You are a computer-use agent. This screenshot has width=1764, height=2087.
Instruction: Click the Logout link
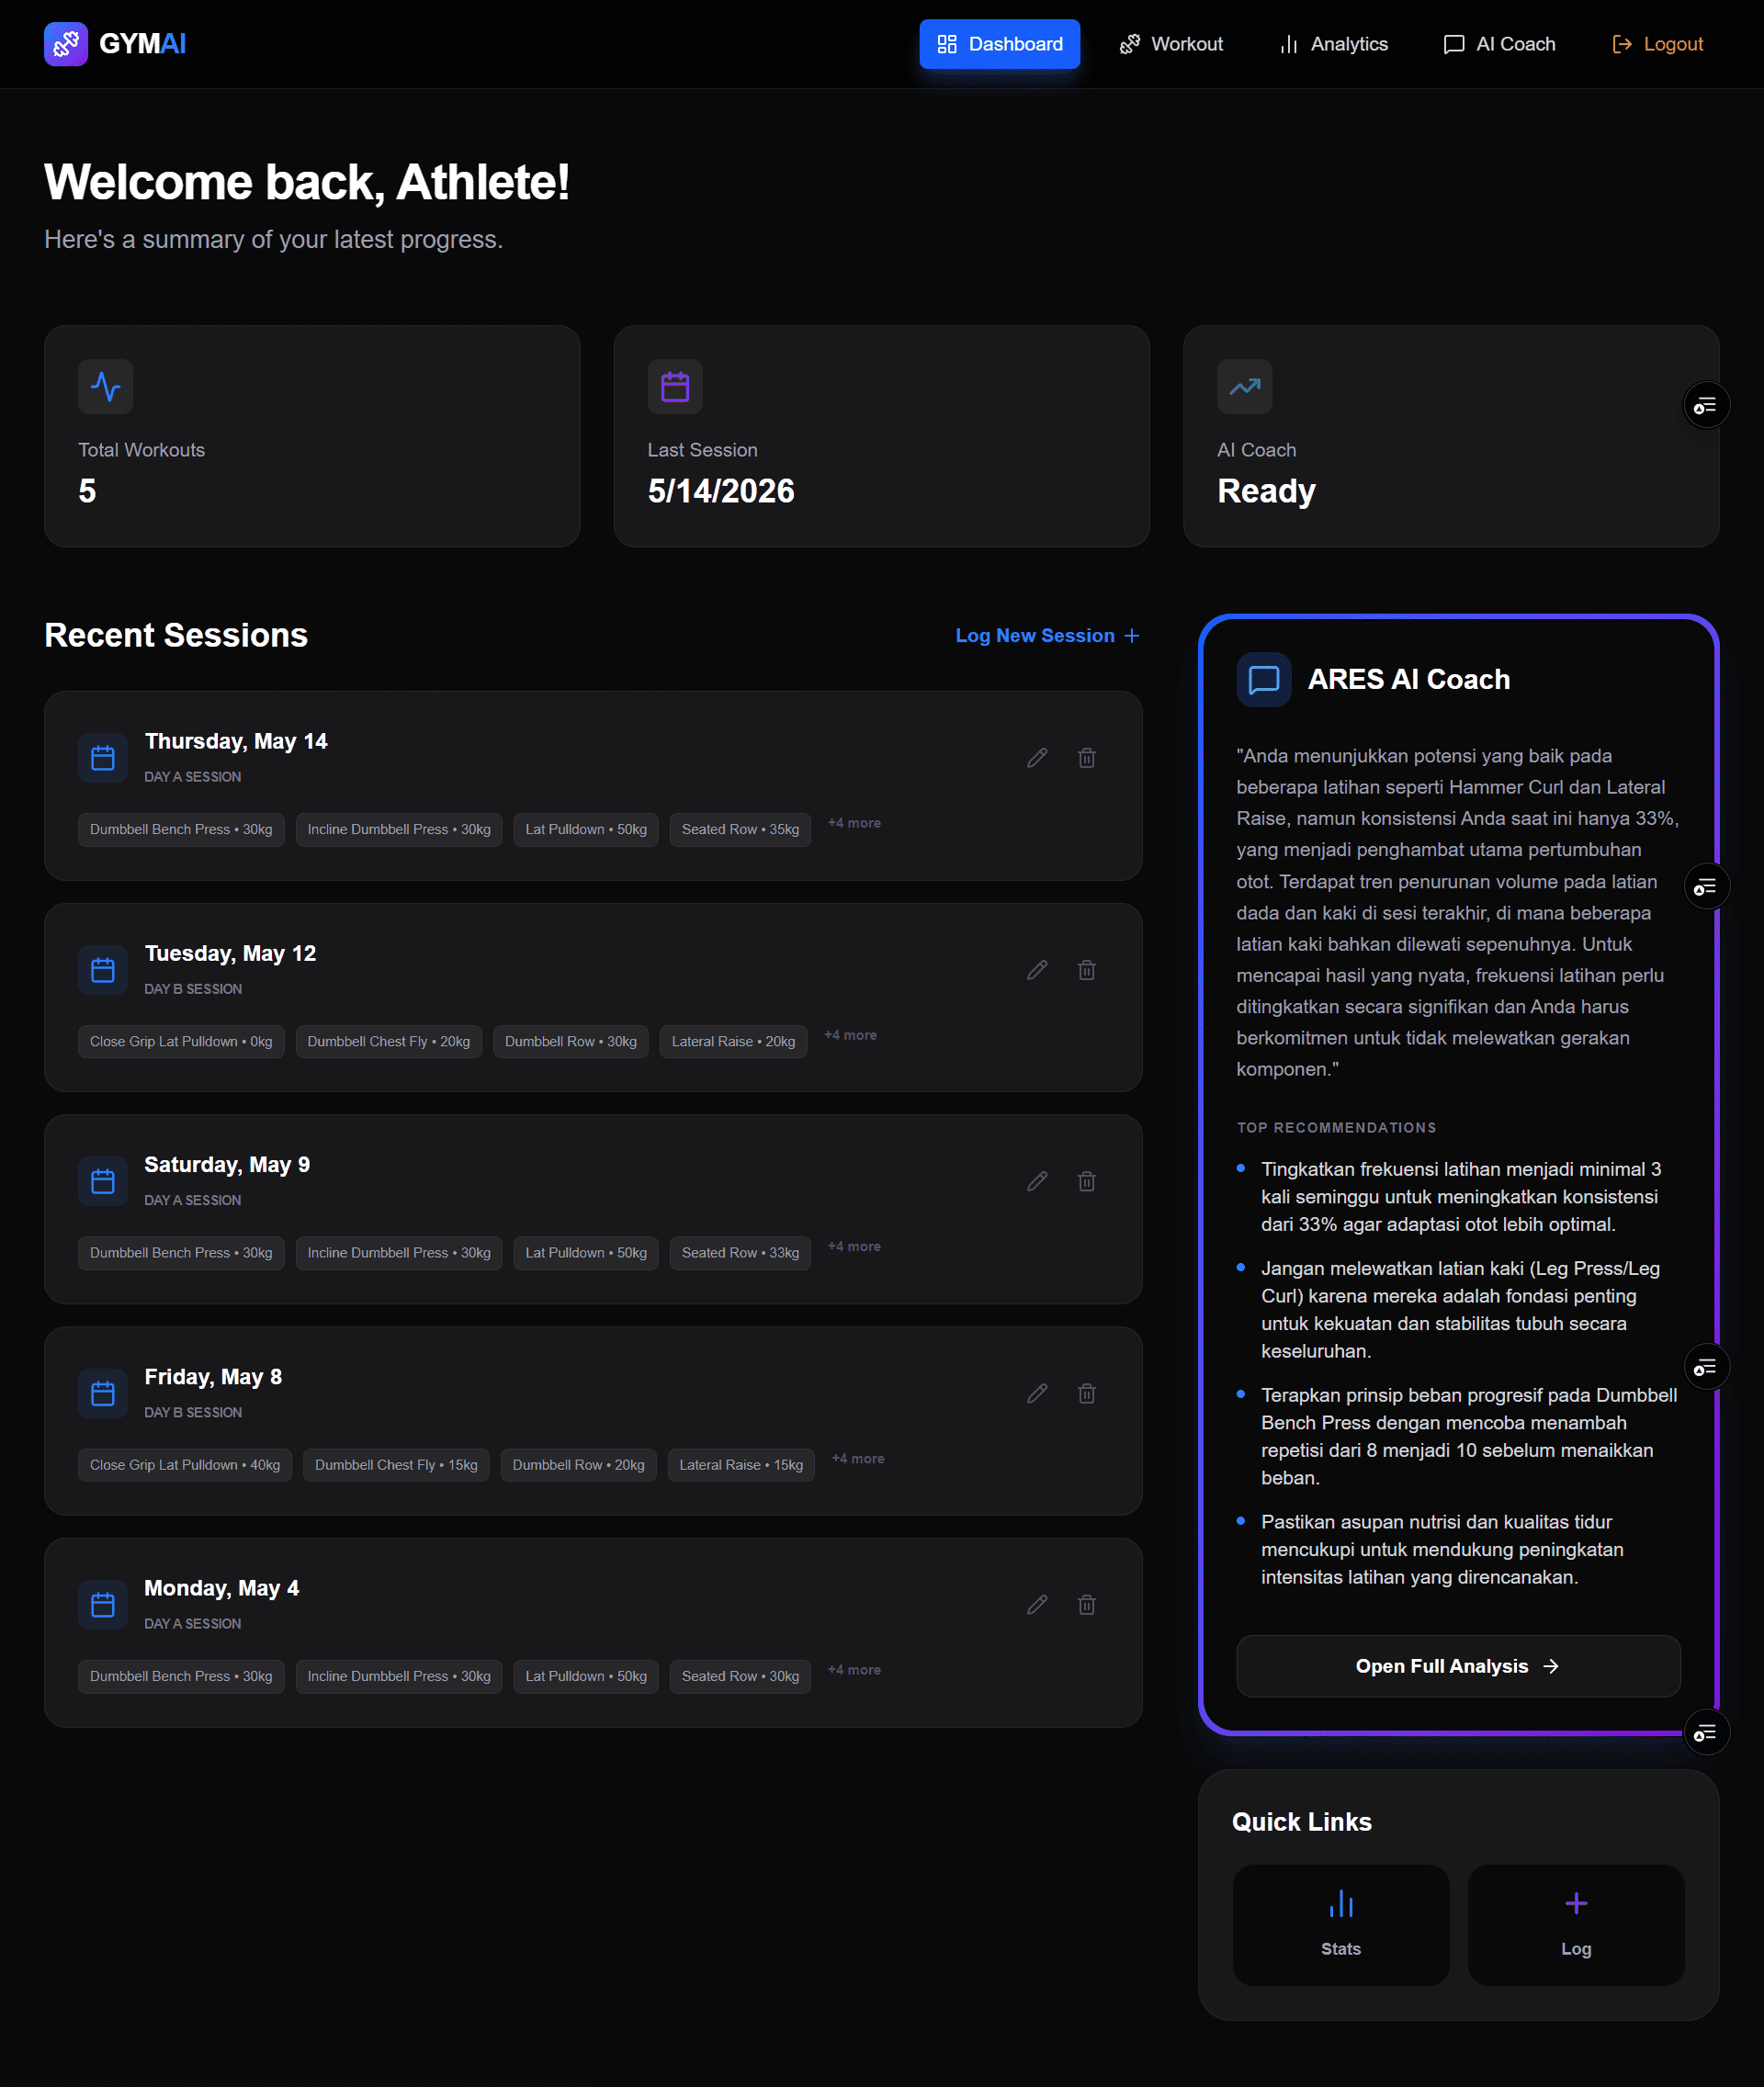click(1657, 44)
